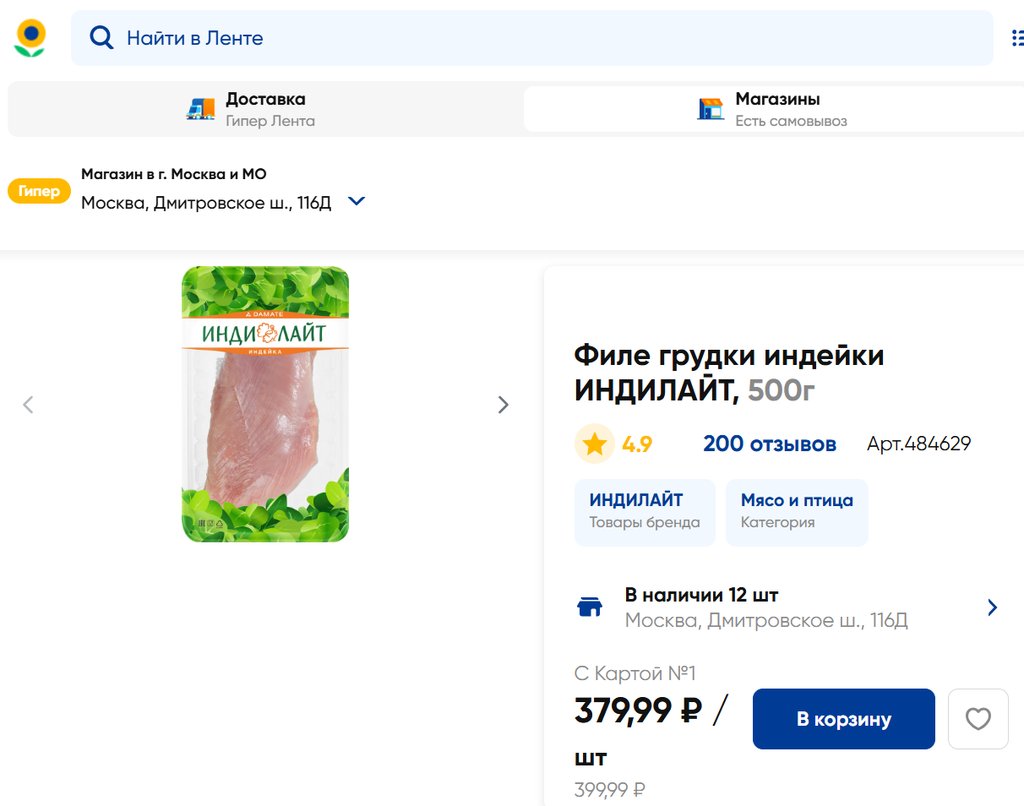Switch to the Доставка tab
The width and height of the screenshot is (1024, 806).
(x=265, y=109)
